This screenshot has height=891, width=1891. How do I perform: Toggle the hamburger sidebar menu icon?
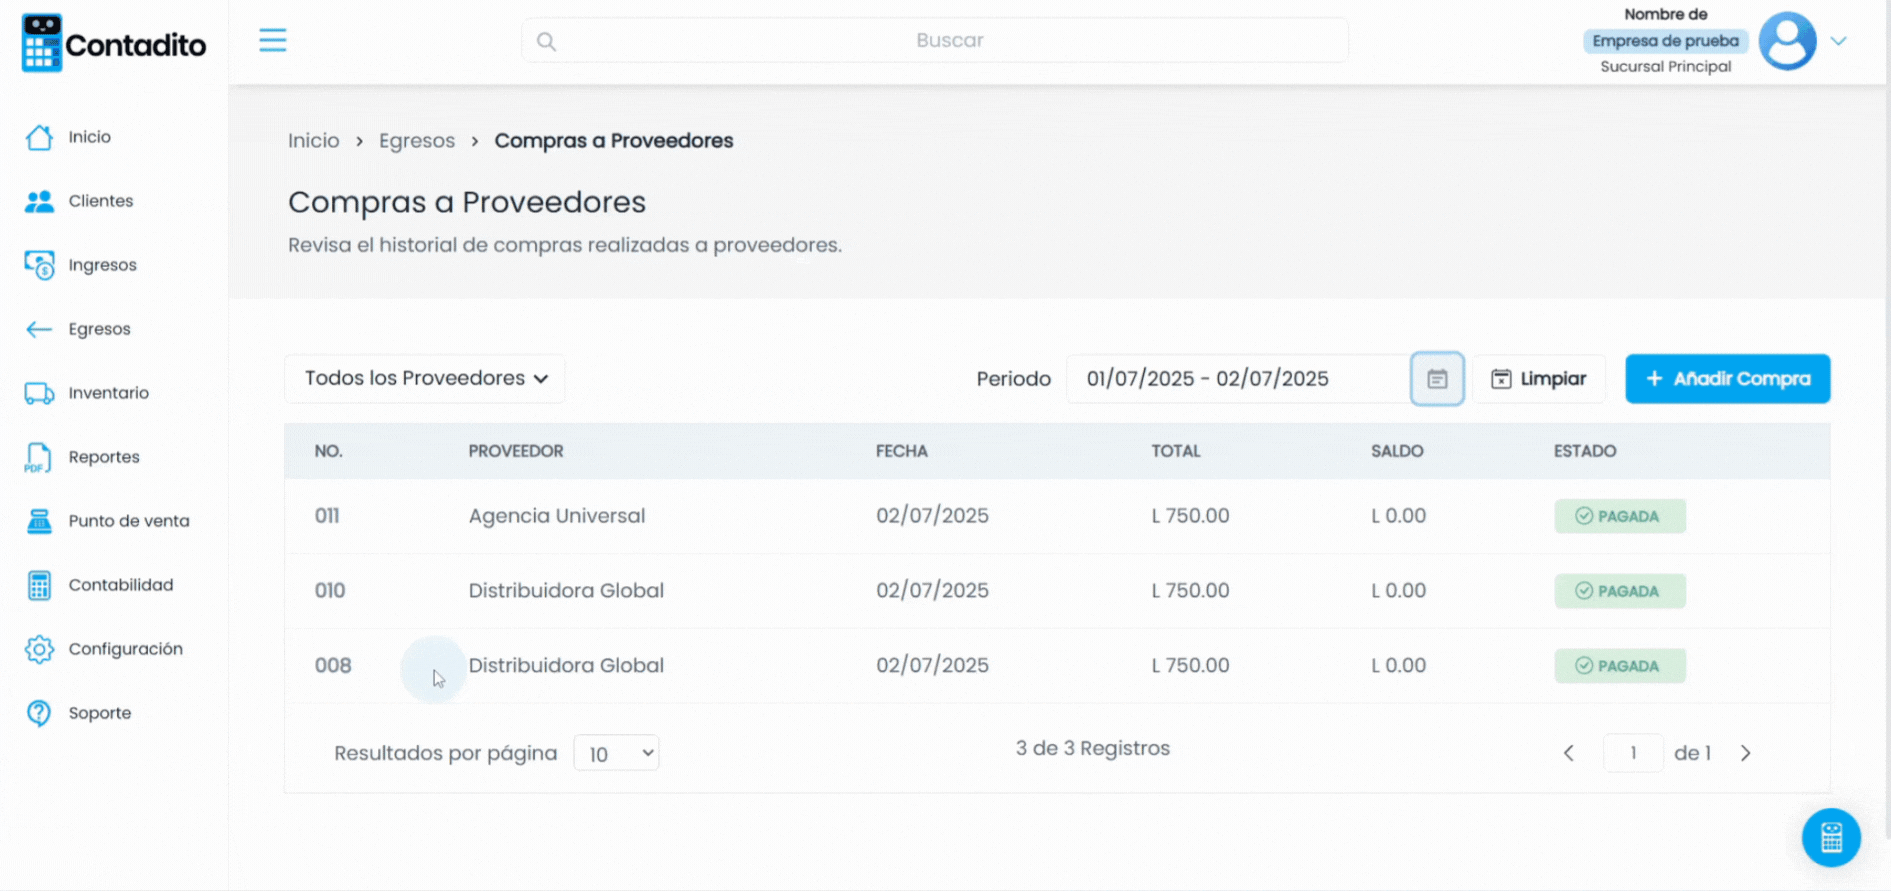(x=273, y=40)
